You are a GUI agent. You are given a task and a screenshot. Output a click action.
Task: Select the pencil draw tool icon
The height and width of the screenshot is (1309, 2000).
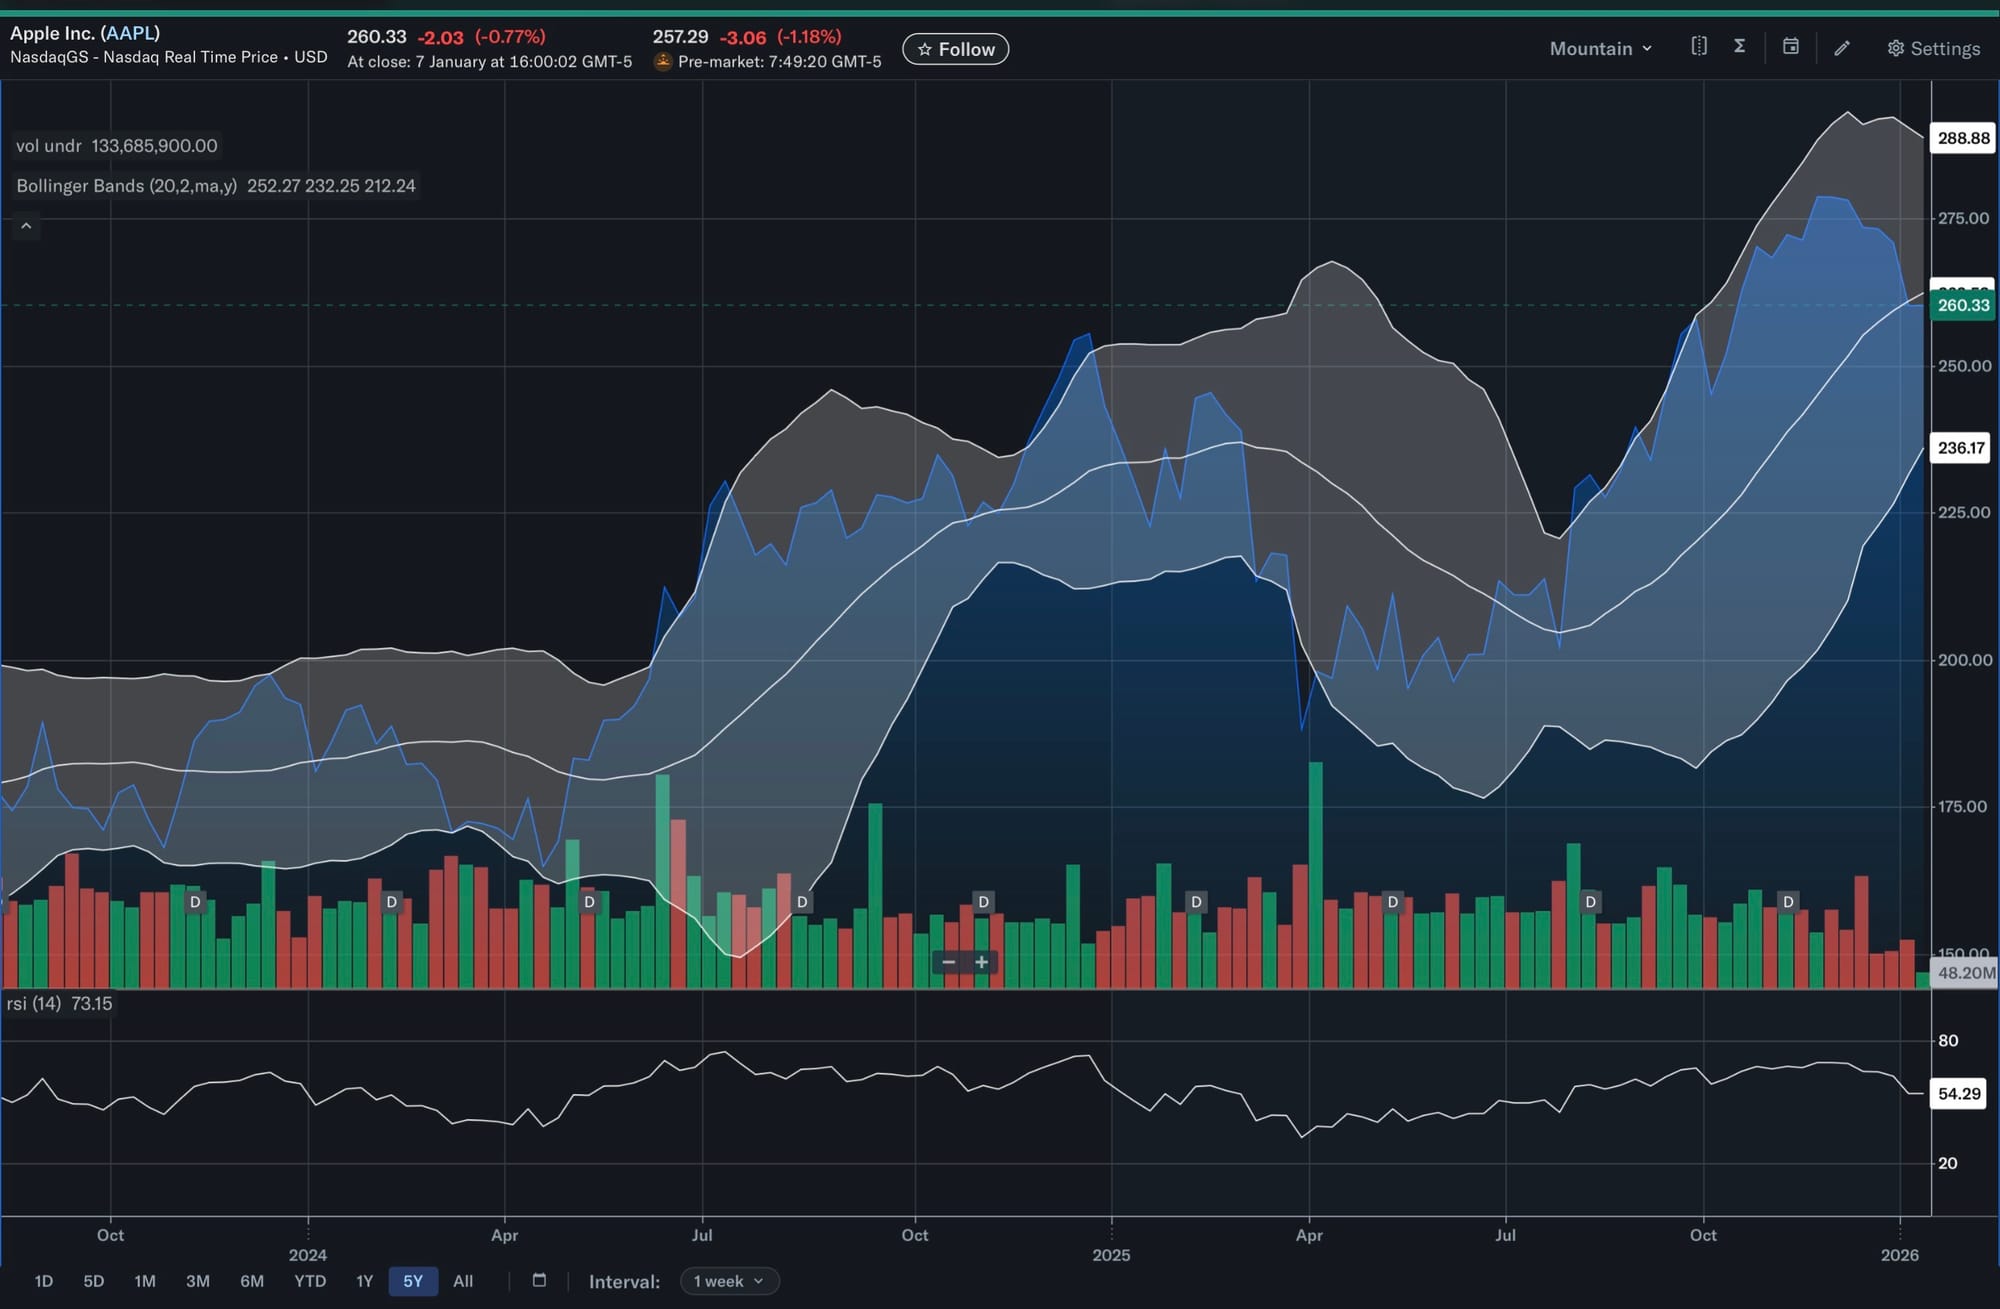[x=1842, y=48]
